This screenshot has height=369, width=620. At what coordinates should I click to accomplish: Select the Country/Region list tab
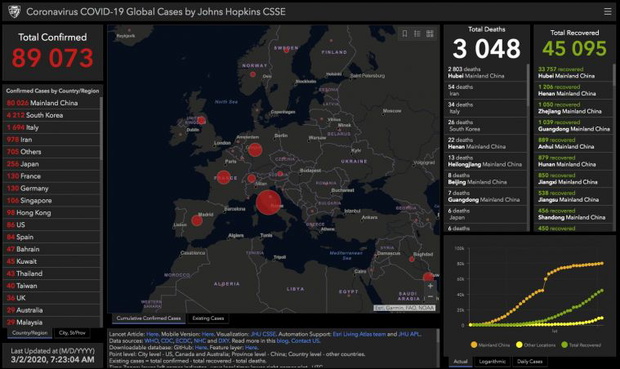pyautogui.click(x=30, y=333)
